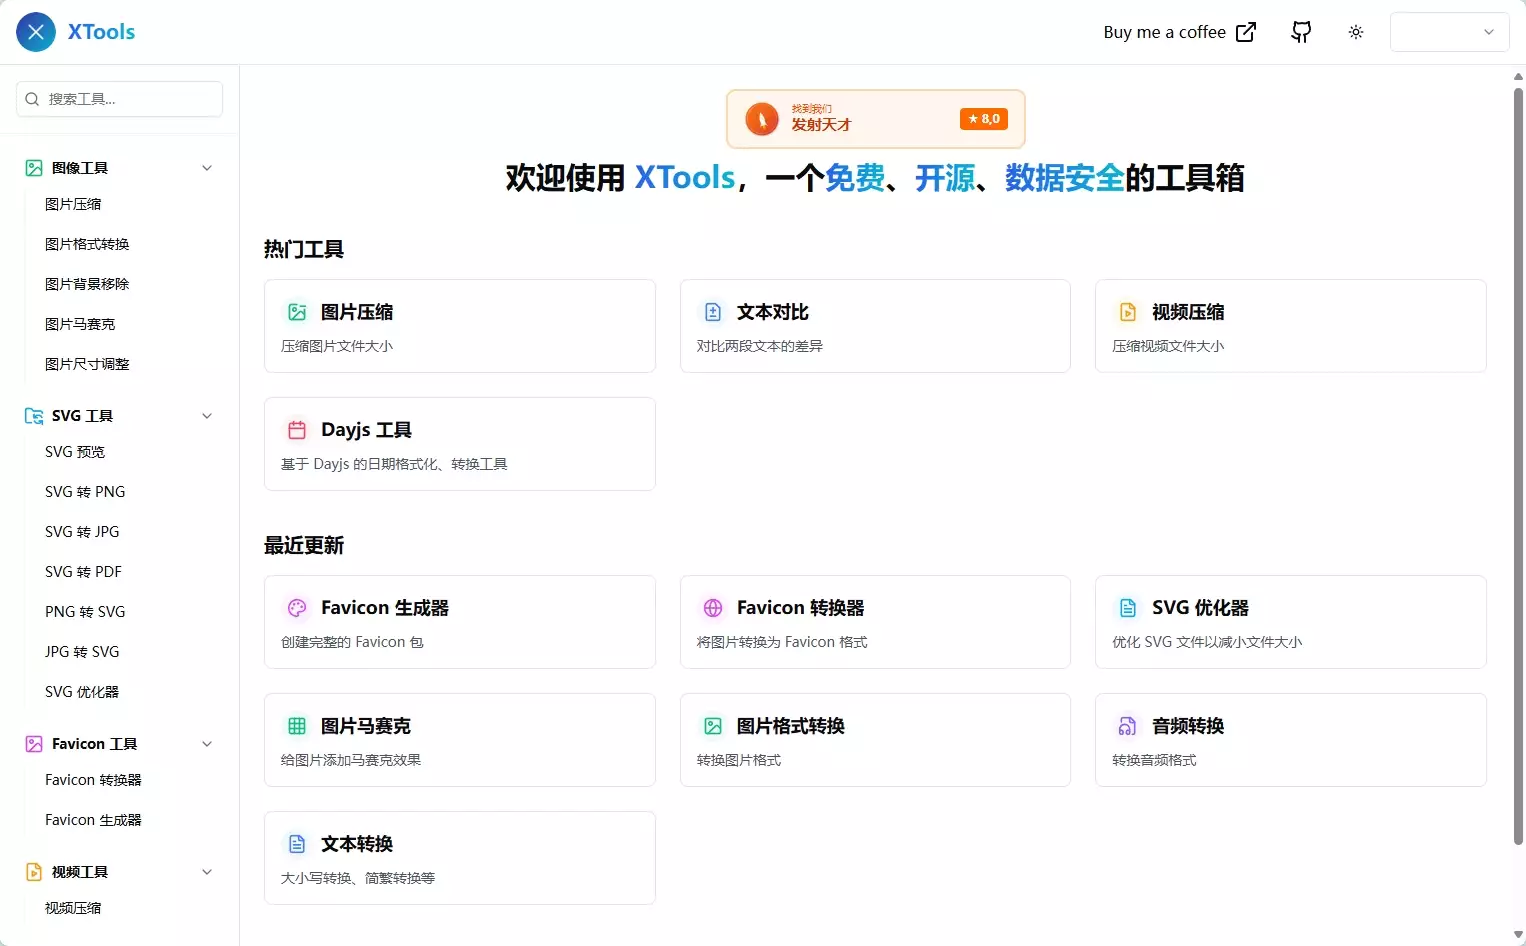The width and height of the screenshot is (1526, 946).
Task: Open the 图片格式转换 card title
Action: pos(791,726)
